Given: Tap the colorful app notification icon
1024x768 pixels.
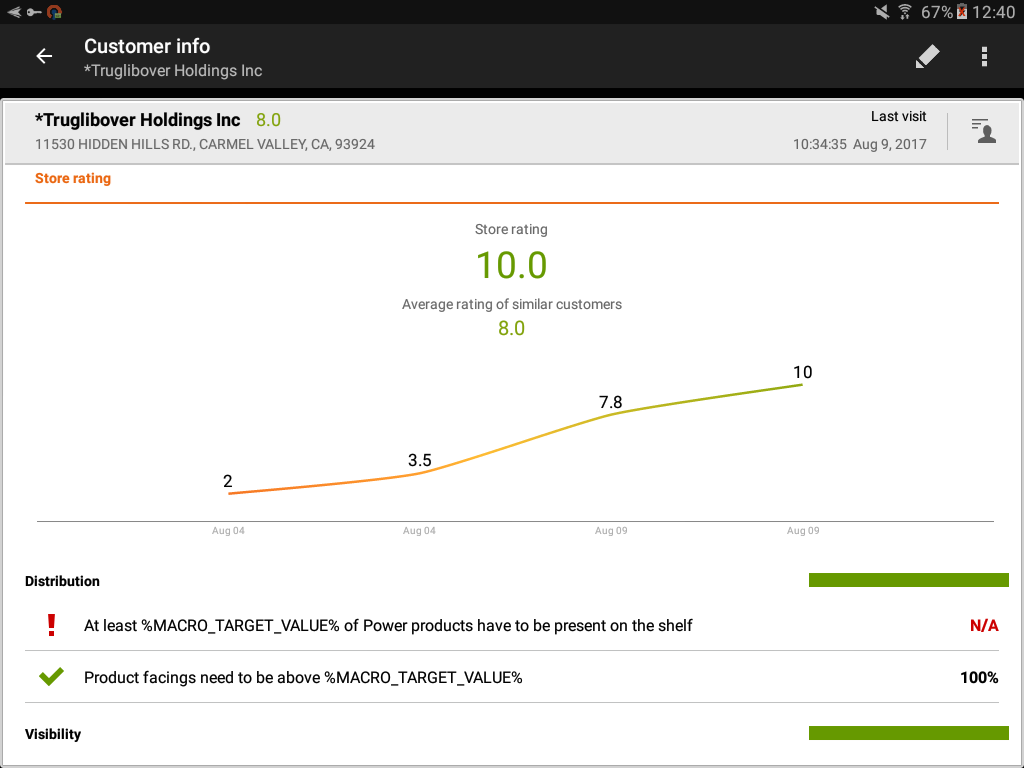Looking at the screenshot, I should (54, 12).
